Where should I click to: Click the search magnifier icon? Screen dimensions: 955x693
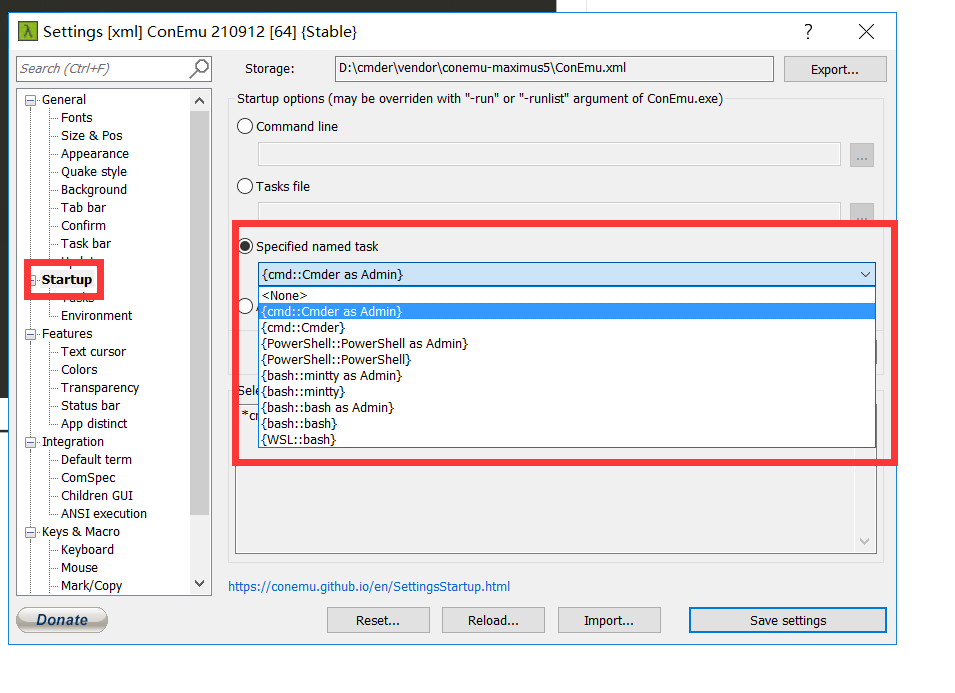click(199, 68)
